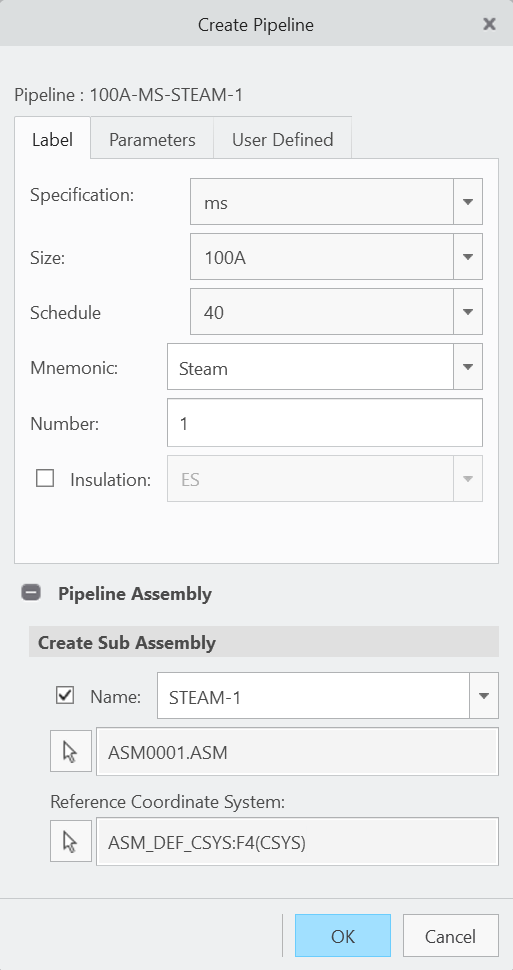Open the User Defined tab

click(x=283, y=139)
